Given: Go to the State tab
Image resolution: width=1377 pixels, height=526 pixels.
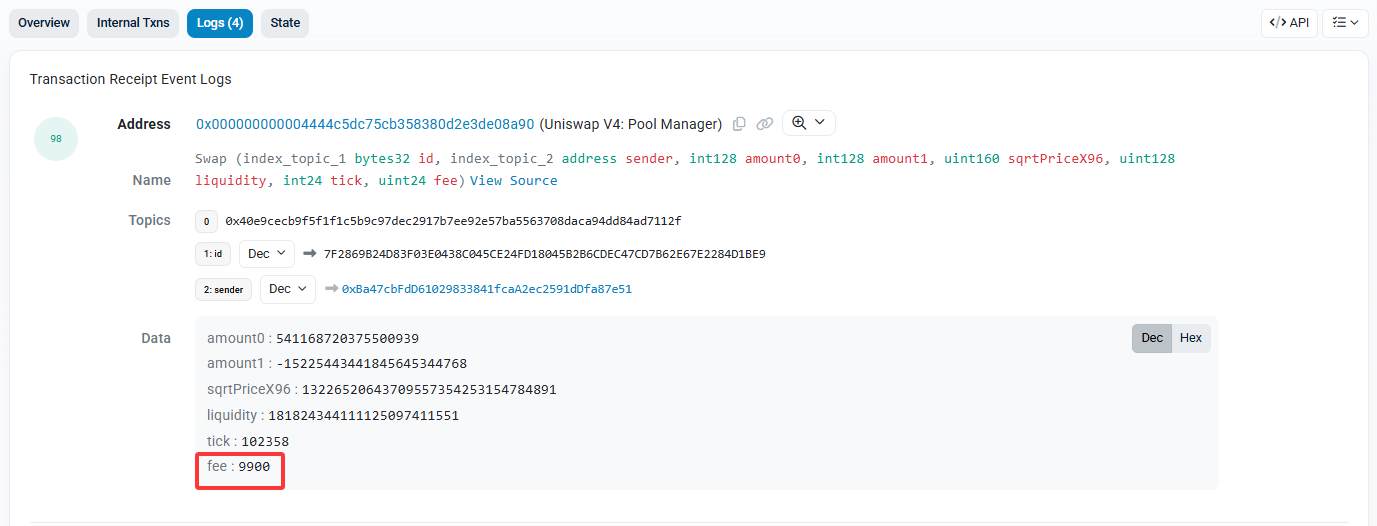Looking at the screenshot, I should 285,23.
